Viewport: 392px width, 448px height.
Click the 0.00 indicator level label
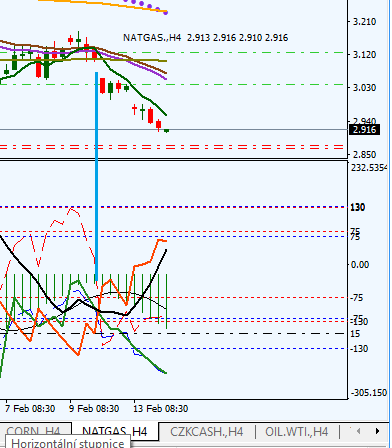coord(360,265)
